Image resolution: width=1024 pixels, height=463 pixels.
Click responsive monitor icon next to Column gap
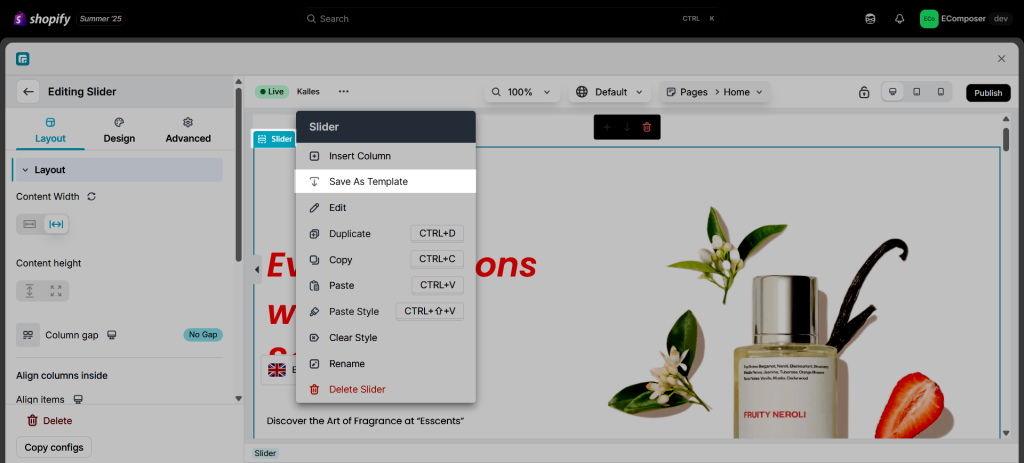pyautogui.click(x=112, y=335)
